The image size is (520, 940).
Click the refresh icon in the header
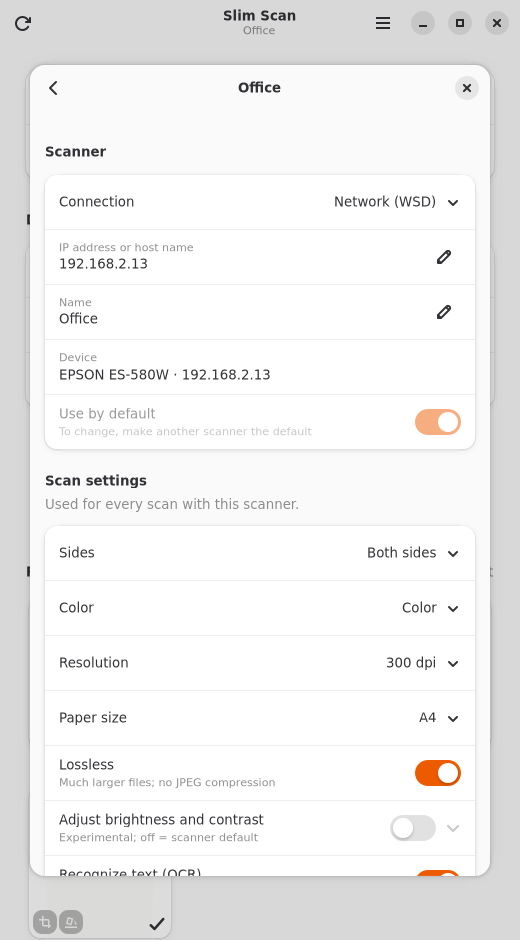[23, 23]
